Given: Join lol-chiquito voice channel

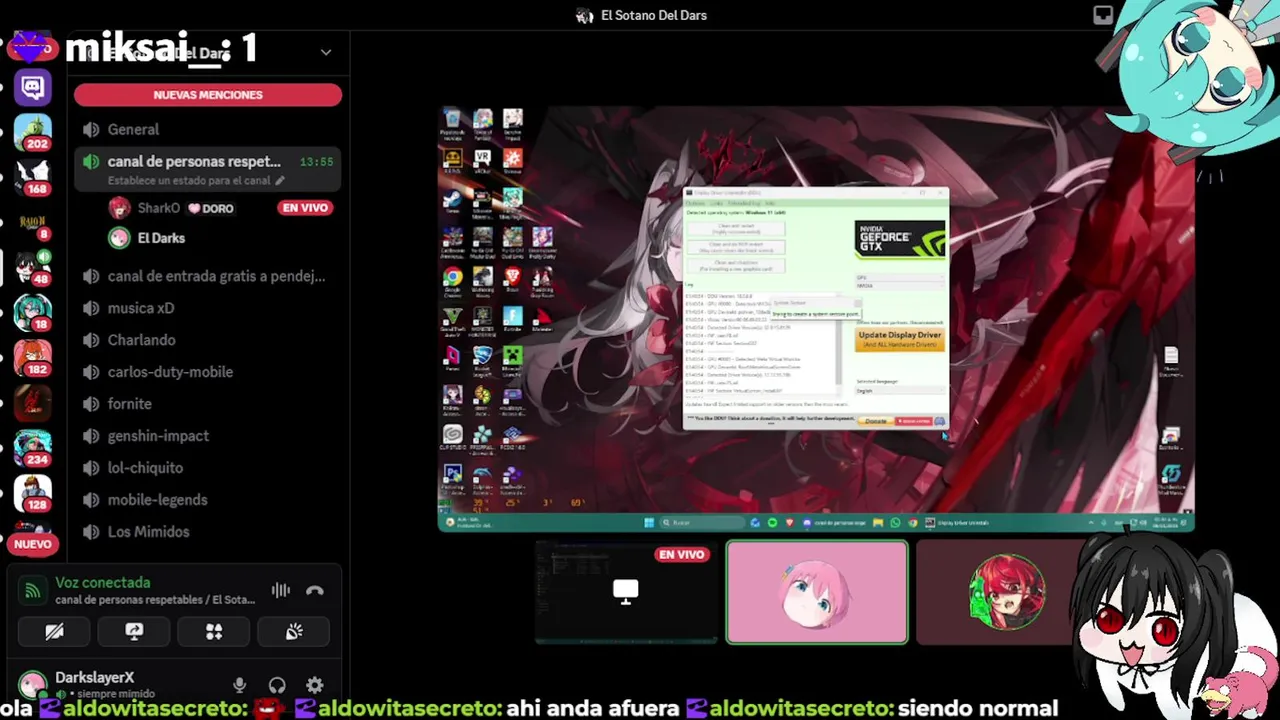Looking at the screenshot, I should click(208, 468).
